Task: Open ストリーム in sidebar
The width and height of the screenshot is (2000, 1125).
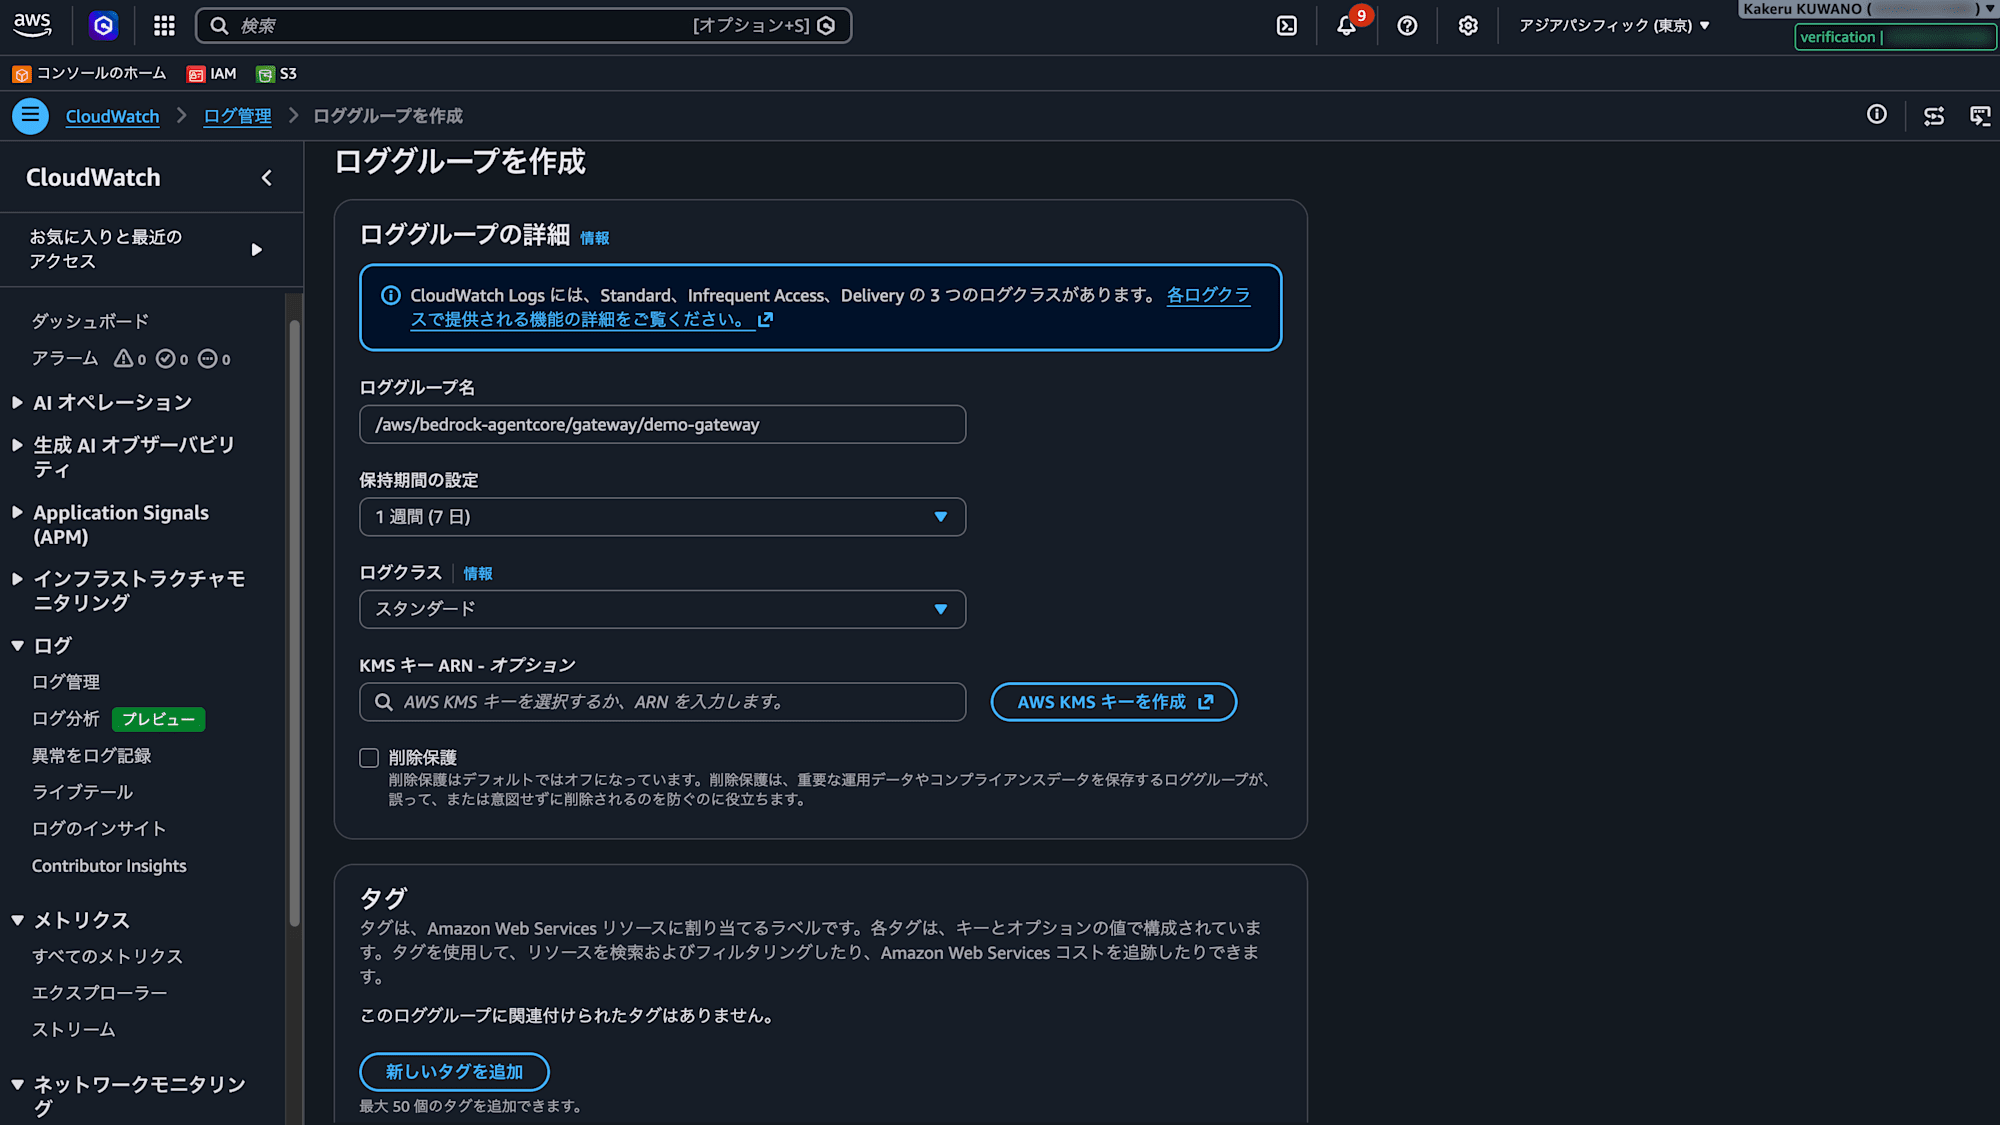Action: click(74, 1030)
